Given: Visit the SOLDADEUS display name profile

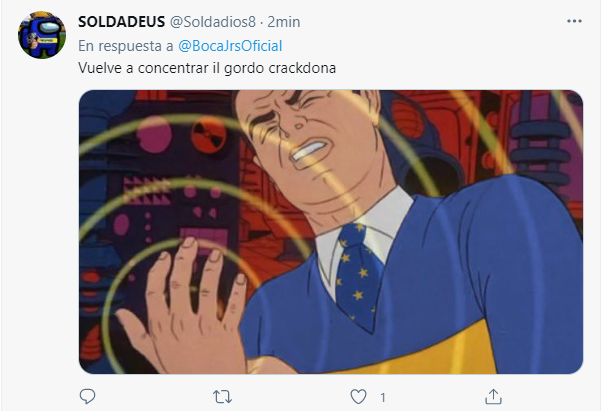Looking at the screenshot, I should 122,22.
